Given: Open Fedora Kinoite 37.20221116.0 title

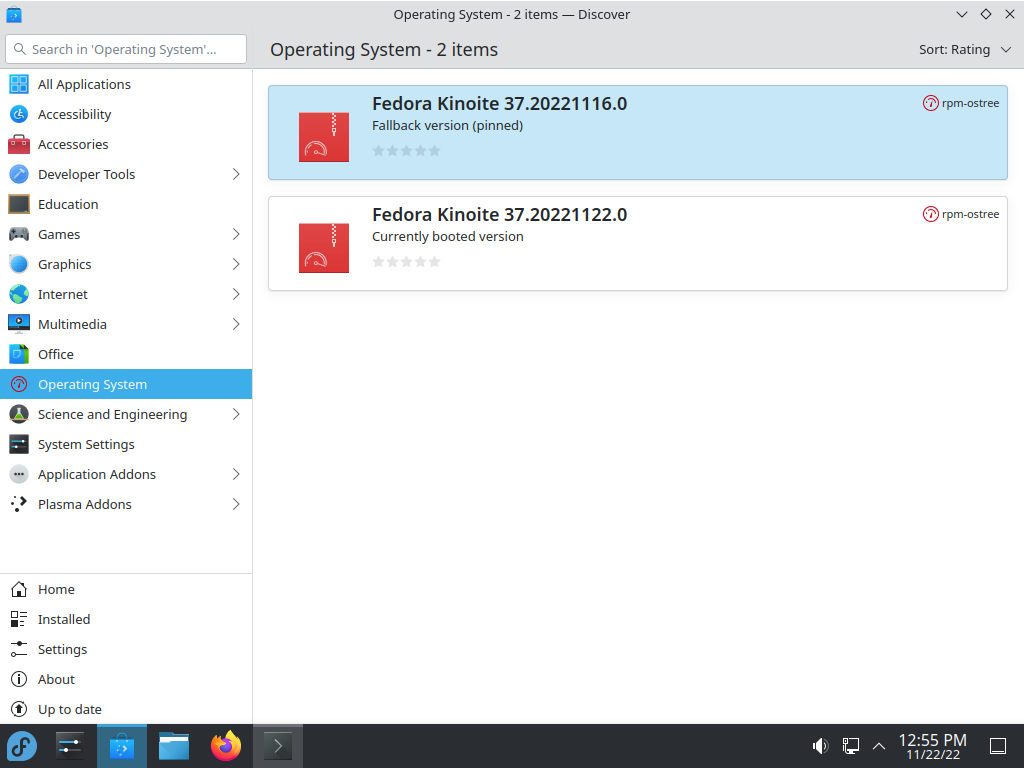Looking at the screenshot, I should pyautogui.click(x=500, y=104).
